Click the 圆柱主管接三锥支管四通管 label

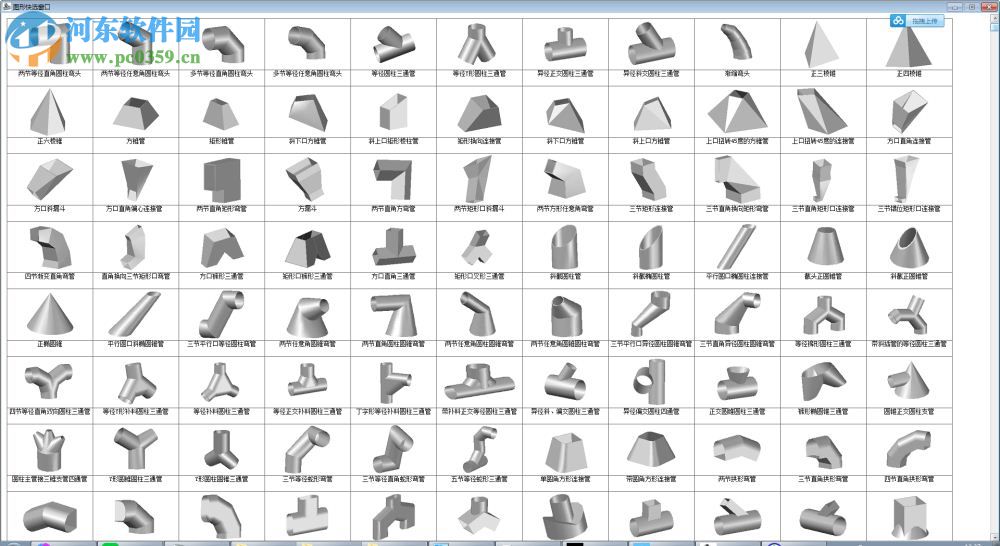(49, 479)
